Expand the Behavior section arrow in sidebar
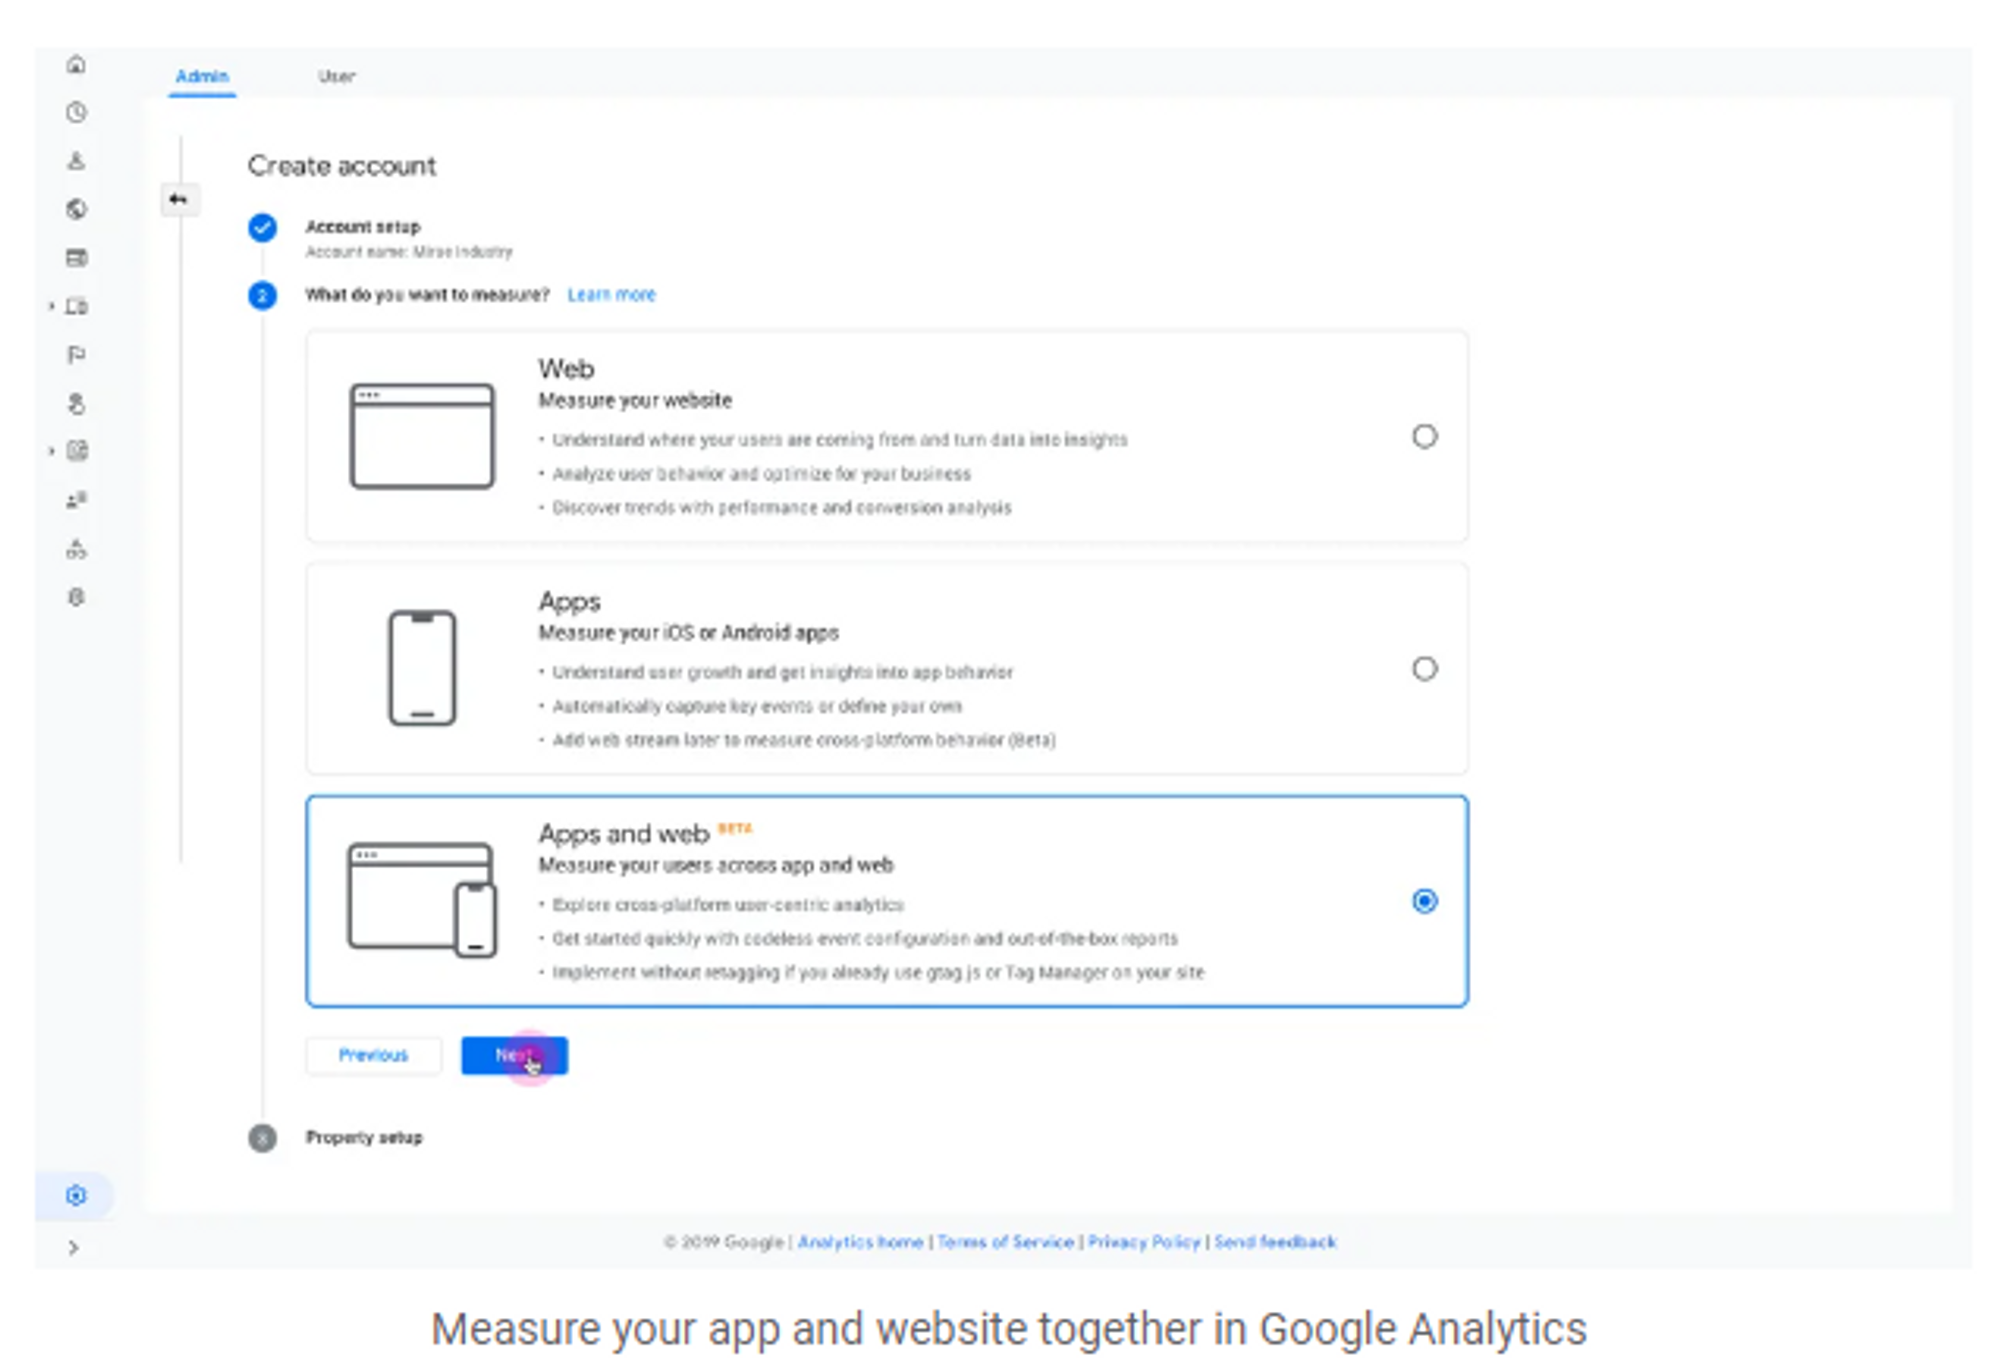Screen dimensions: 2000x1372 click(x=51, y=451)
